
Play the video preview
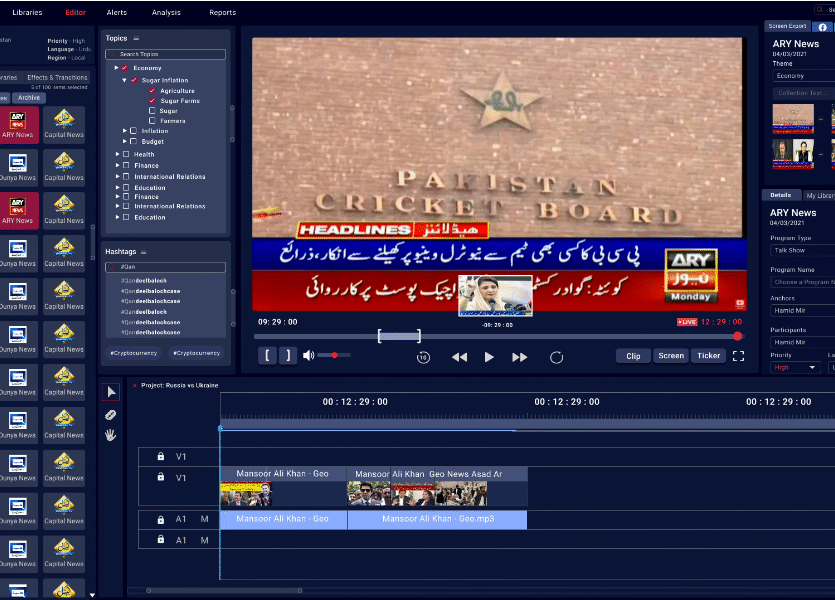(x=489, y=357)
